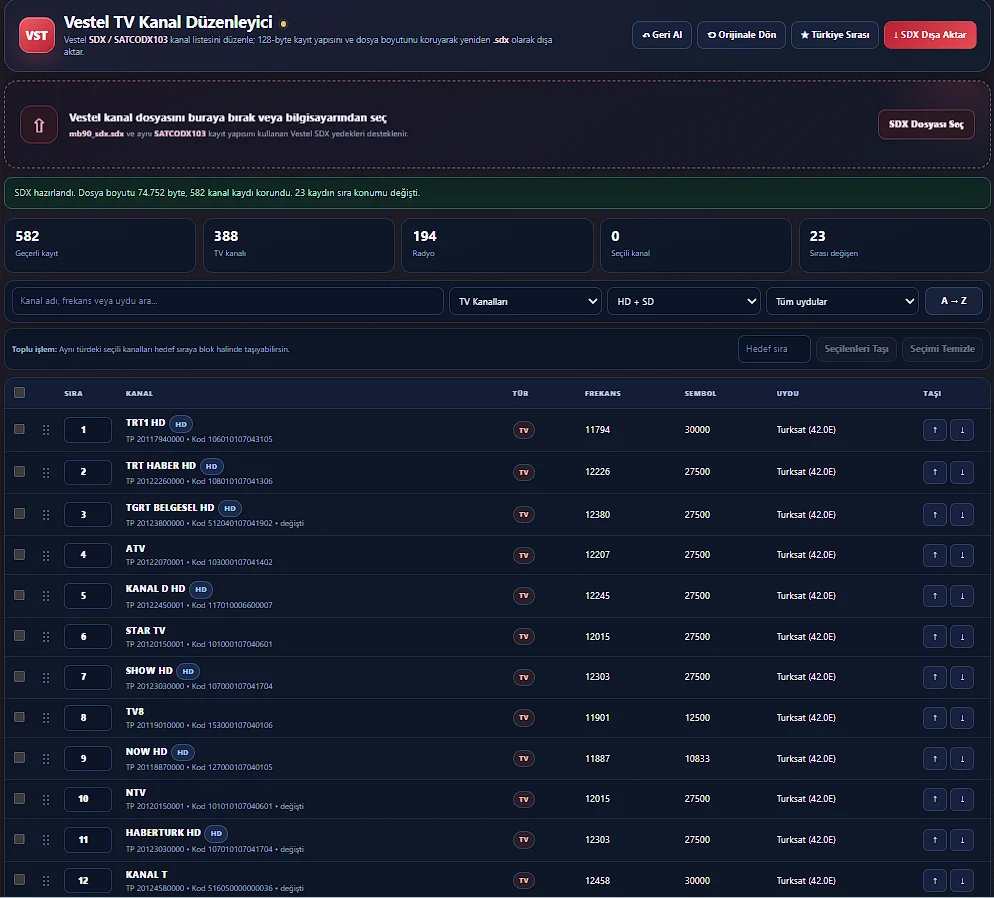Click Orijinale Dön reset button
Image resolution: width=994 pixels, height=898 pixels.
click(741, 35)
